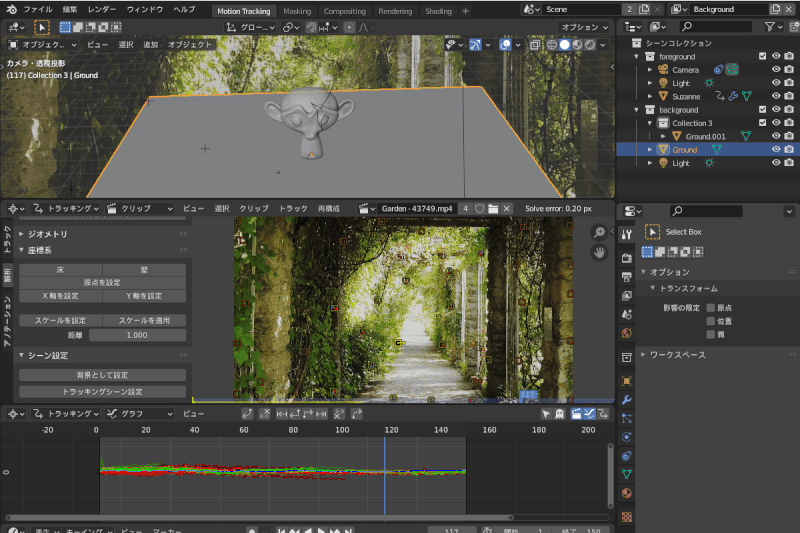Open the ヘルプ menu
The height and width of the screenshot is (533, 800).
pos(184,9)
